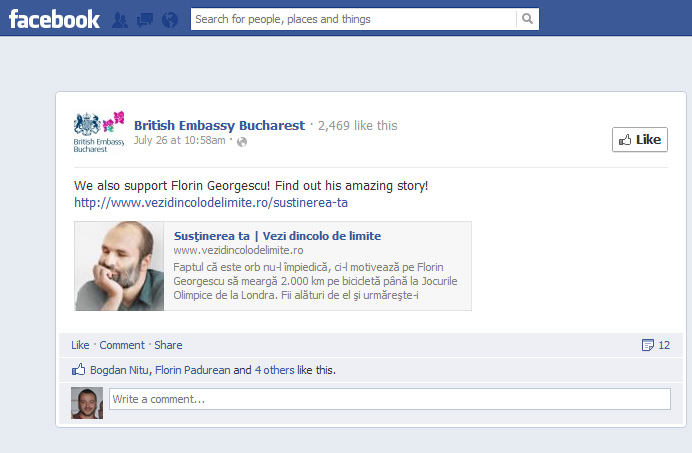This screenshot has width=692, height=453.
Task: Click www.vezidincolodelimite.ro domain text
Action: (x=238, y=250)
